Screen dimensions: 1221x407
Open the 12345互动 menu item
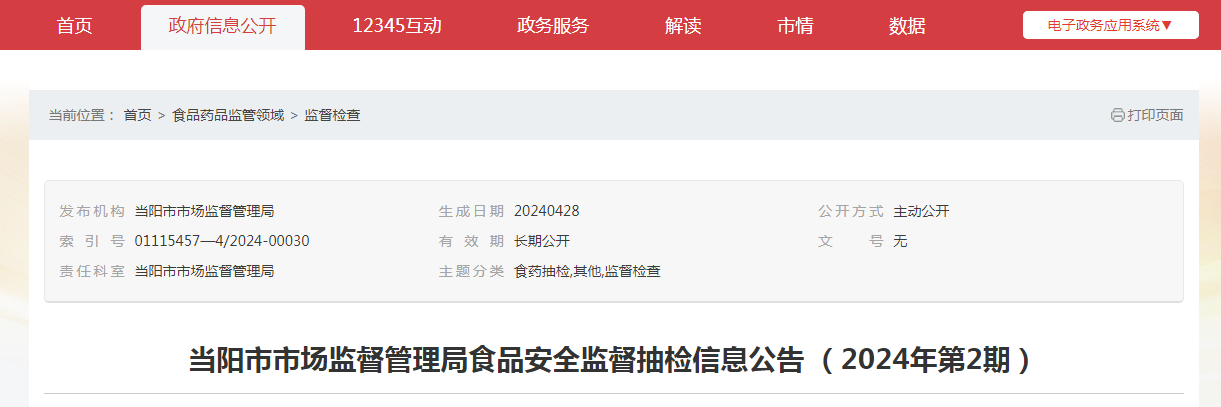coord(397,26)
